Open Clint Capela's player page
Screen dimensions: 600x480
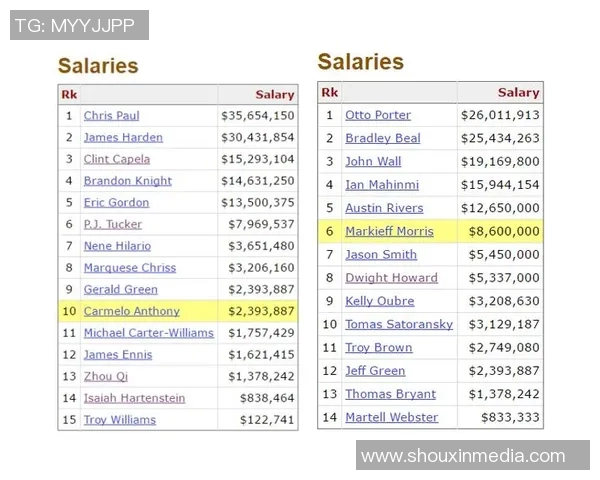117,159
